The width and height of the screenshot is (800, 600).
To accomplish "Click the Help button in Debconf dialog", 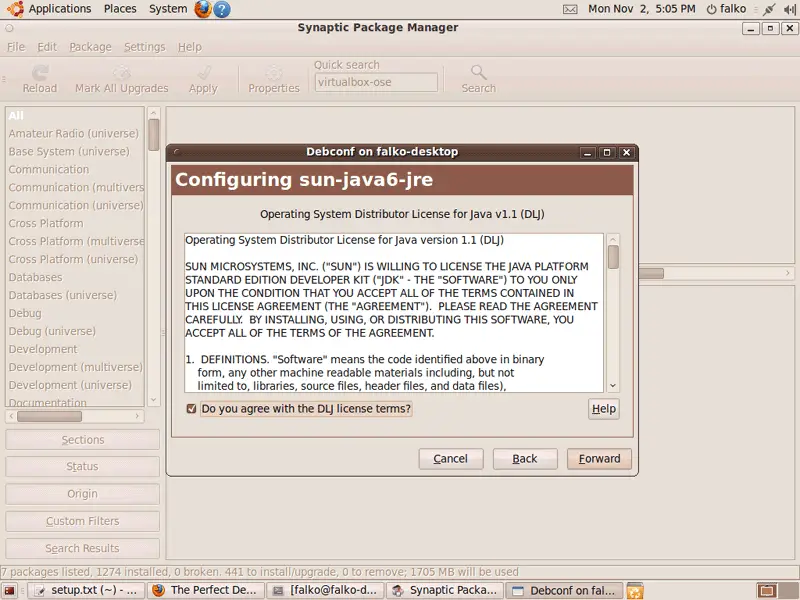I will coord(604,409).
